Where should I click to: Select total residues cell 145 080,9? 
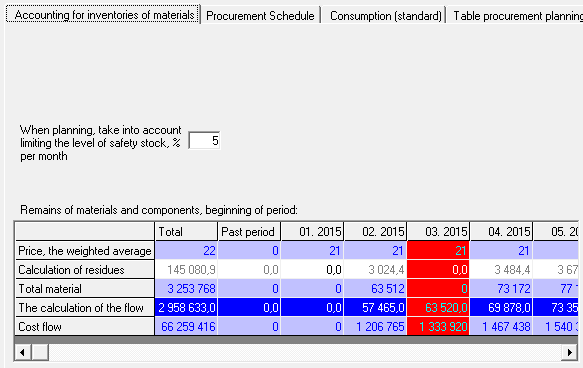(186, 269)
